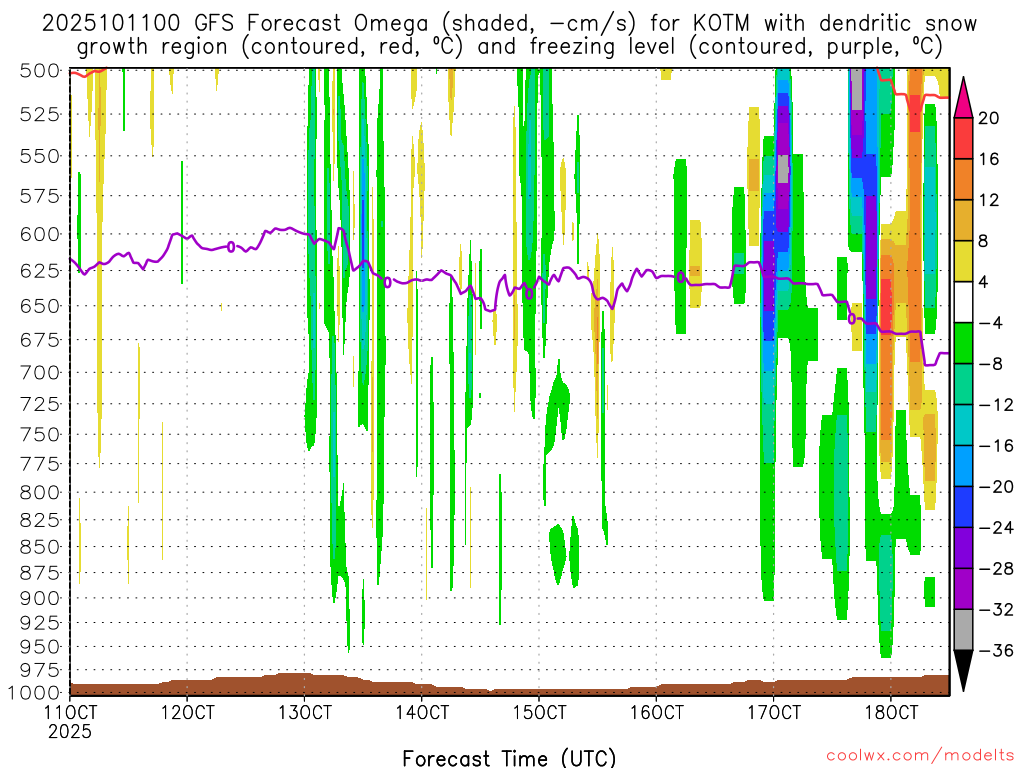Screen dimensions: 1024x768
Task: Click the bright green swatch between -4 and -8
Action: [963, 344]
